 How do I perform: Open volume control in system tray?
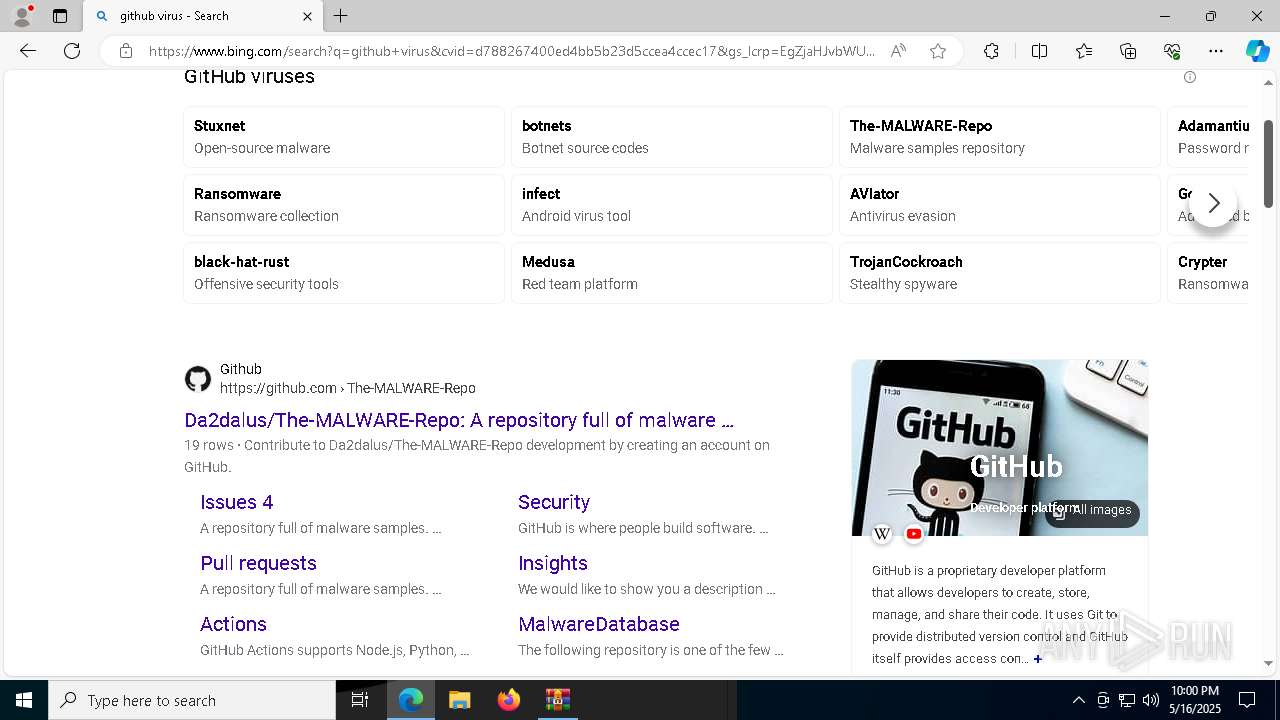1151,700
